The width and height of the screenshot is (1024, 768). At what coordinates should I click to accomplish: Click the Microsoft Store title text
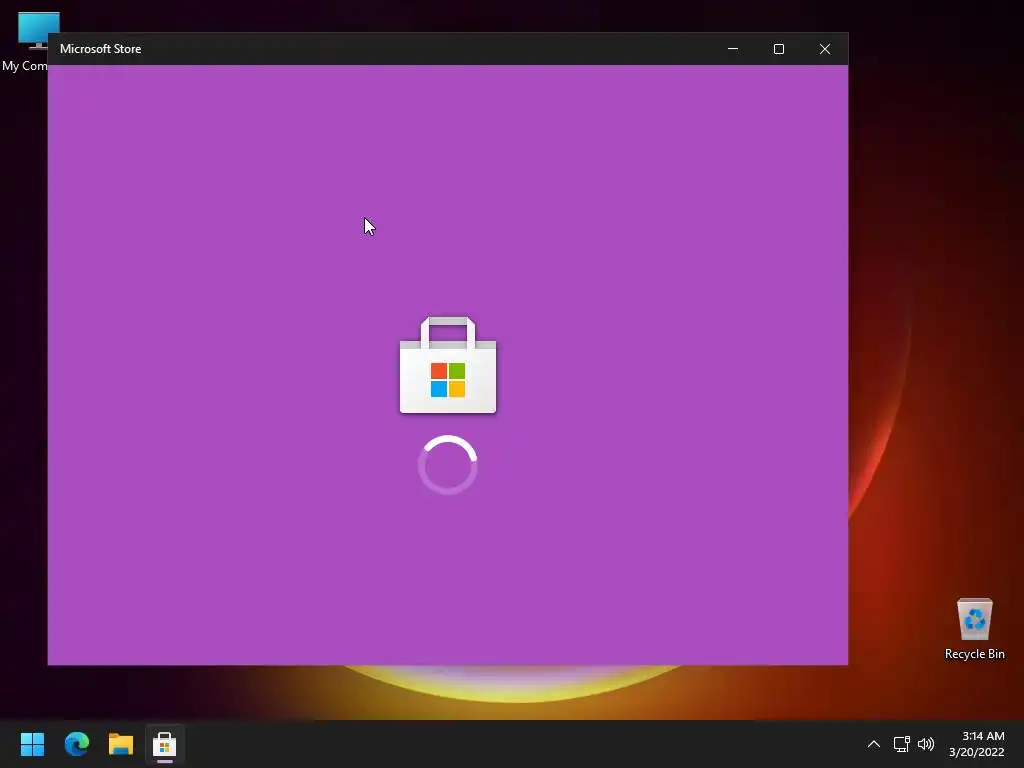[101, 49]
